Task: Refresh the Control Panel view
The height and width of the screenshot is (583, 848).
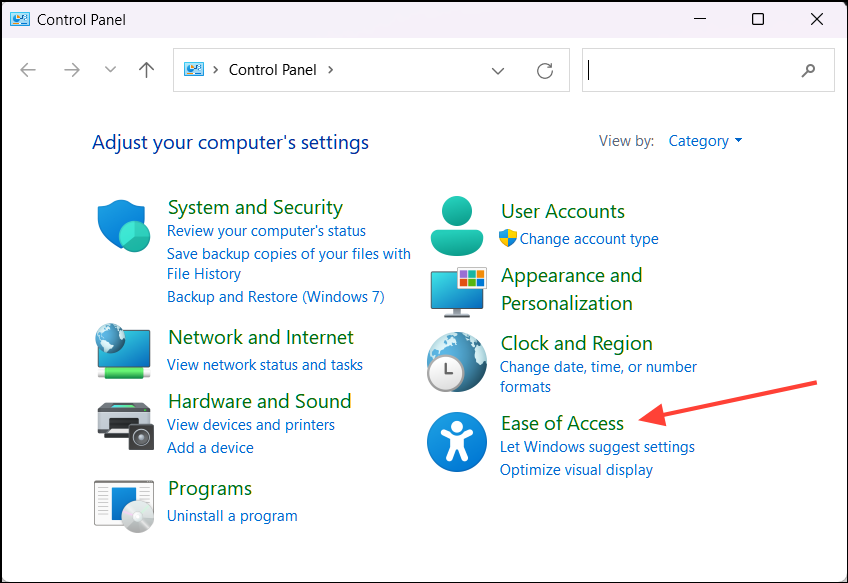Action: point(545,70)
